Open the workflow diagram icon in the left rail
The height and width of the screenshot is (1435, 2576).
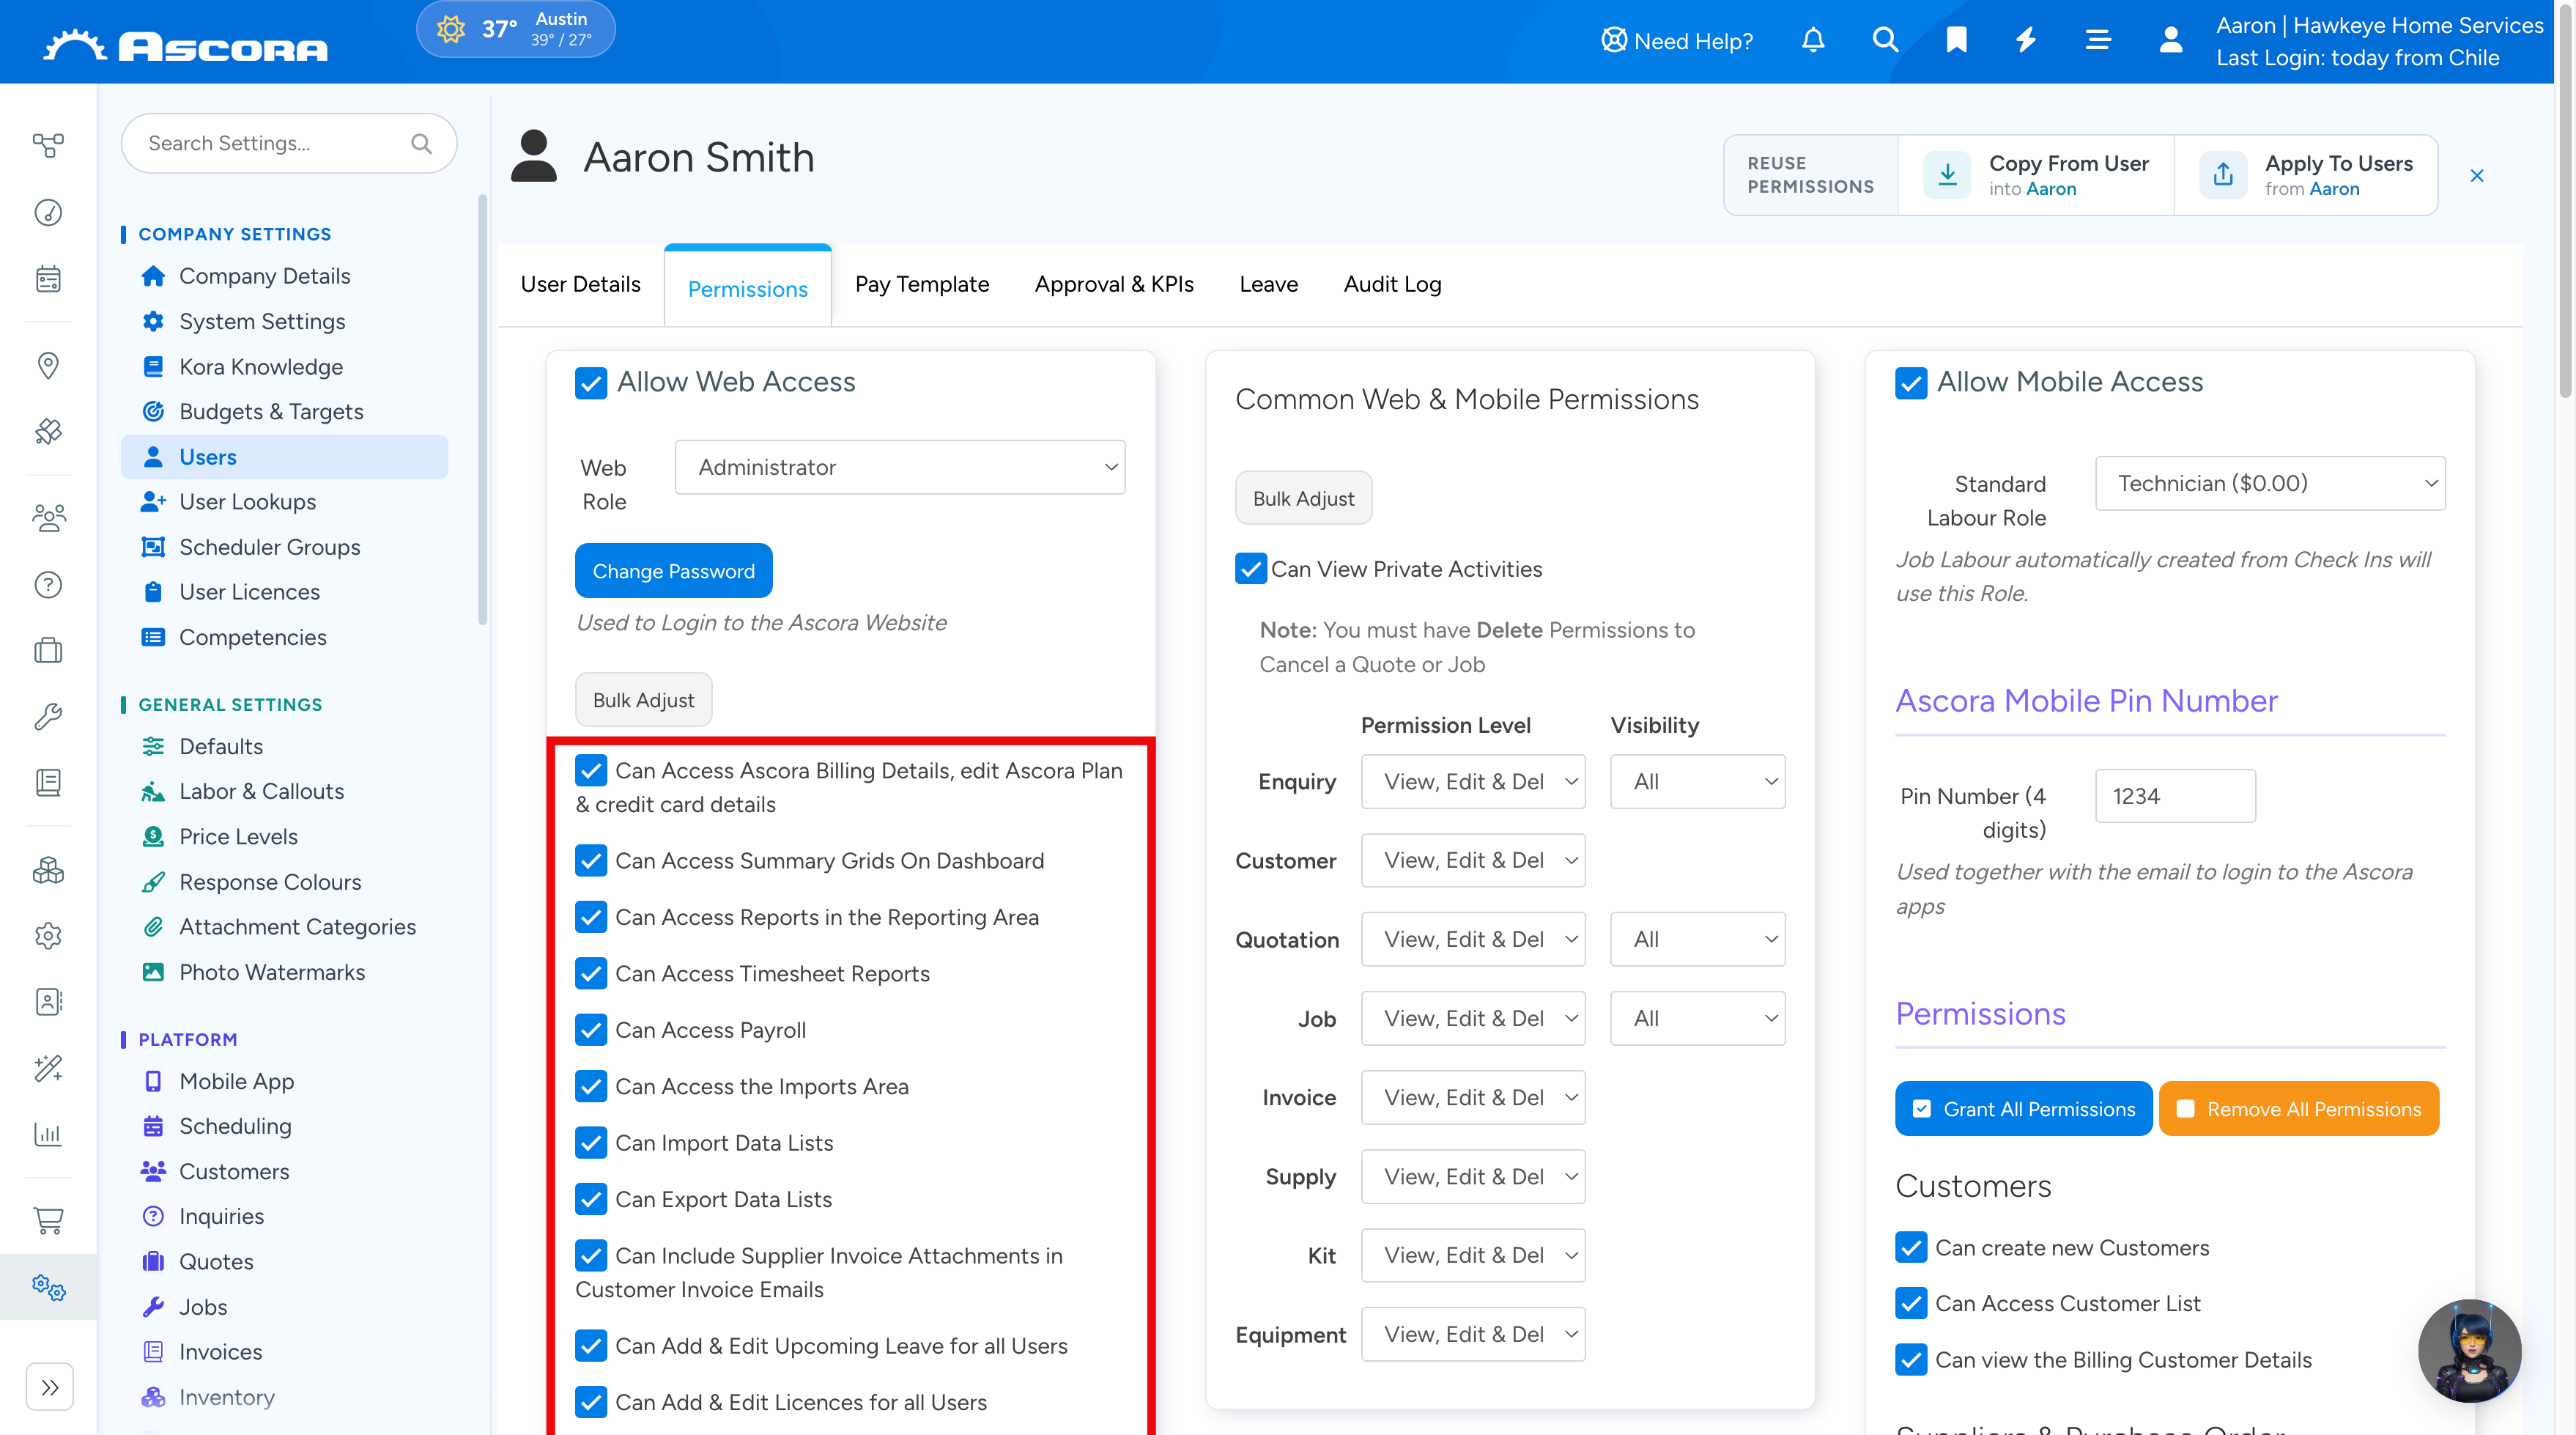48,146
